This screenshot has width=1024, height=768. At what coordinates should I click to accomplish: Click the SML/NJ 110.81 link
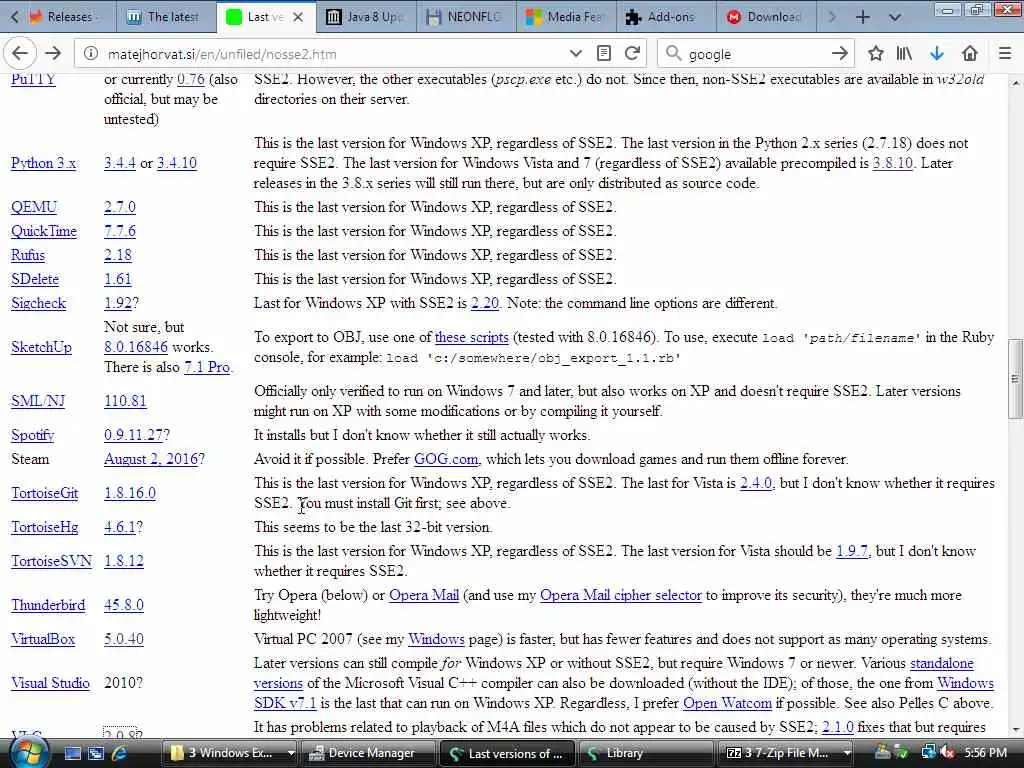(125, 401)
